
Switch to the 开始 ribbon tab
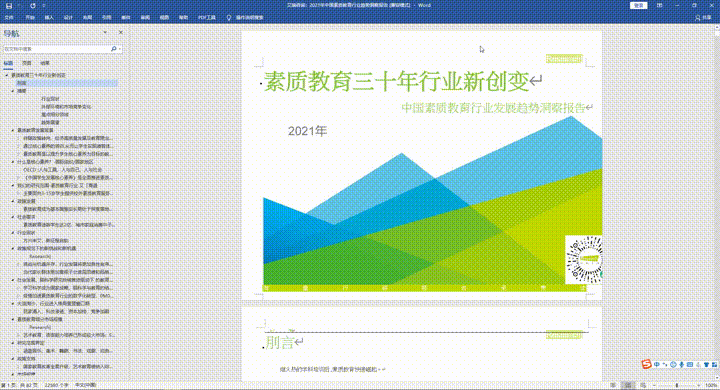30,17
